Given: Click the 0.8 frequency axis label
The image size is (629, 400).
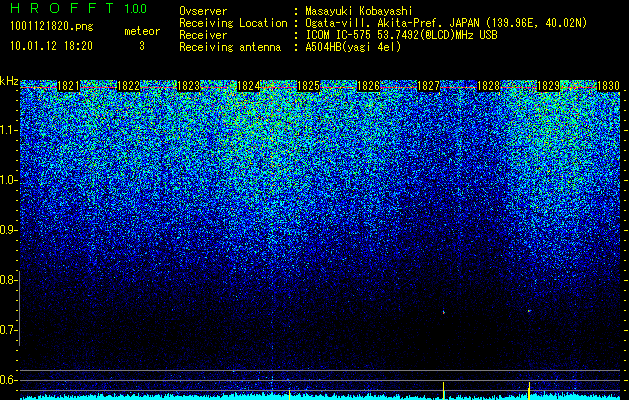Looking at the screenshot, I should pyautogui.click(x=8, y=280).
